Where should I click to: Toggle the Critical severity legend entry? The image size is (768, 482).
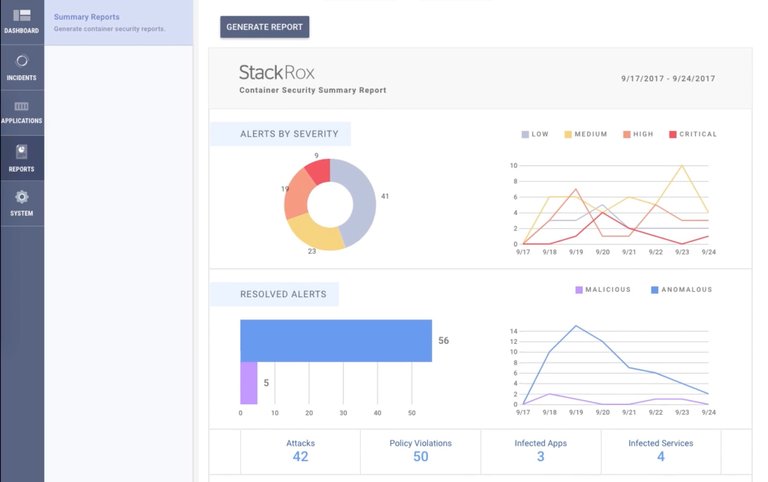point(693,134)
